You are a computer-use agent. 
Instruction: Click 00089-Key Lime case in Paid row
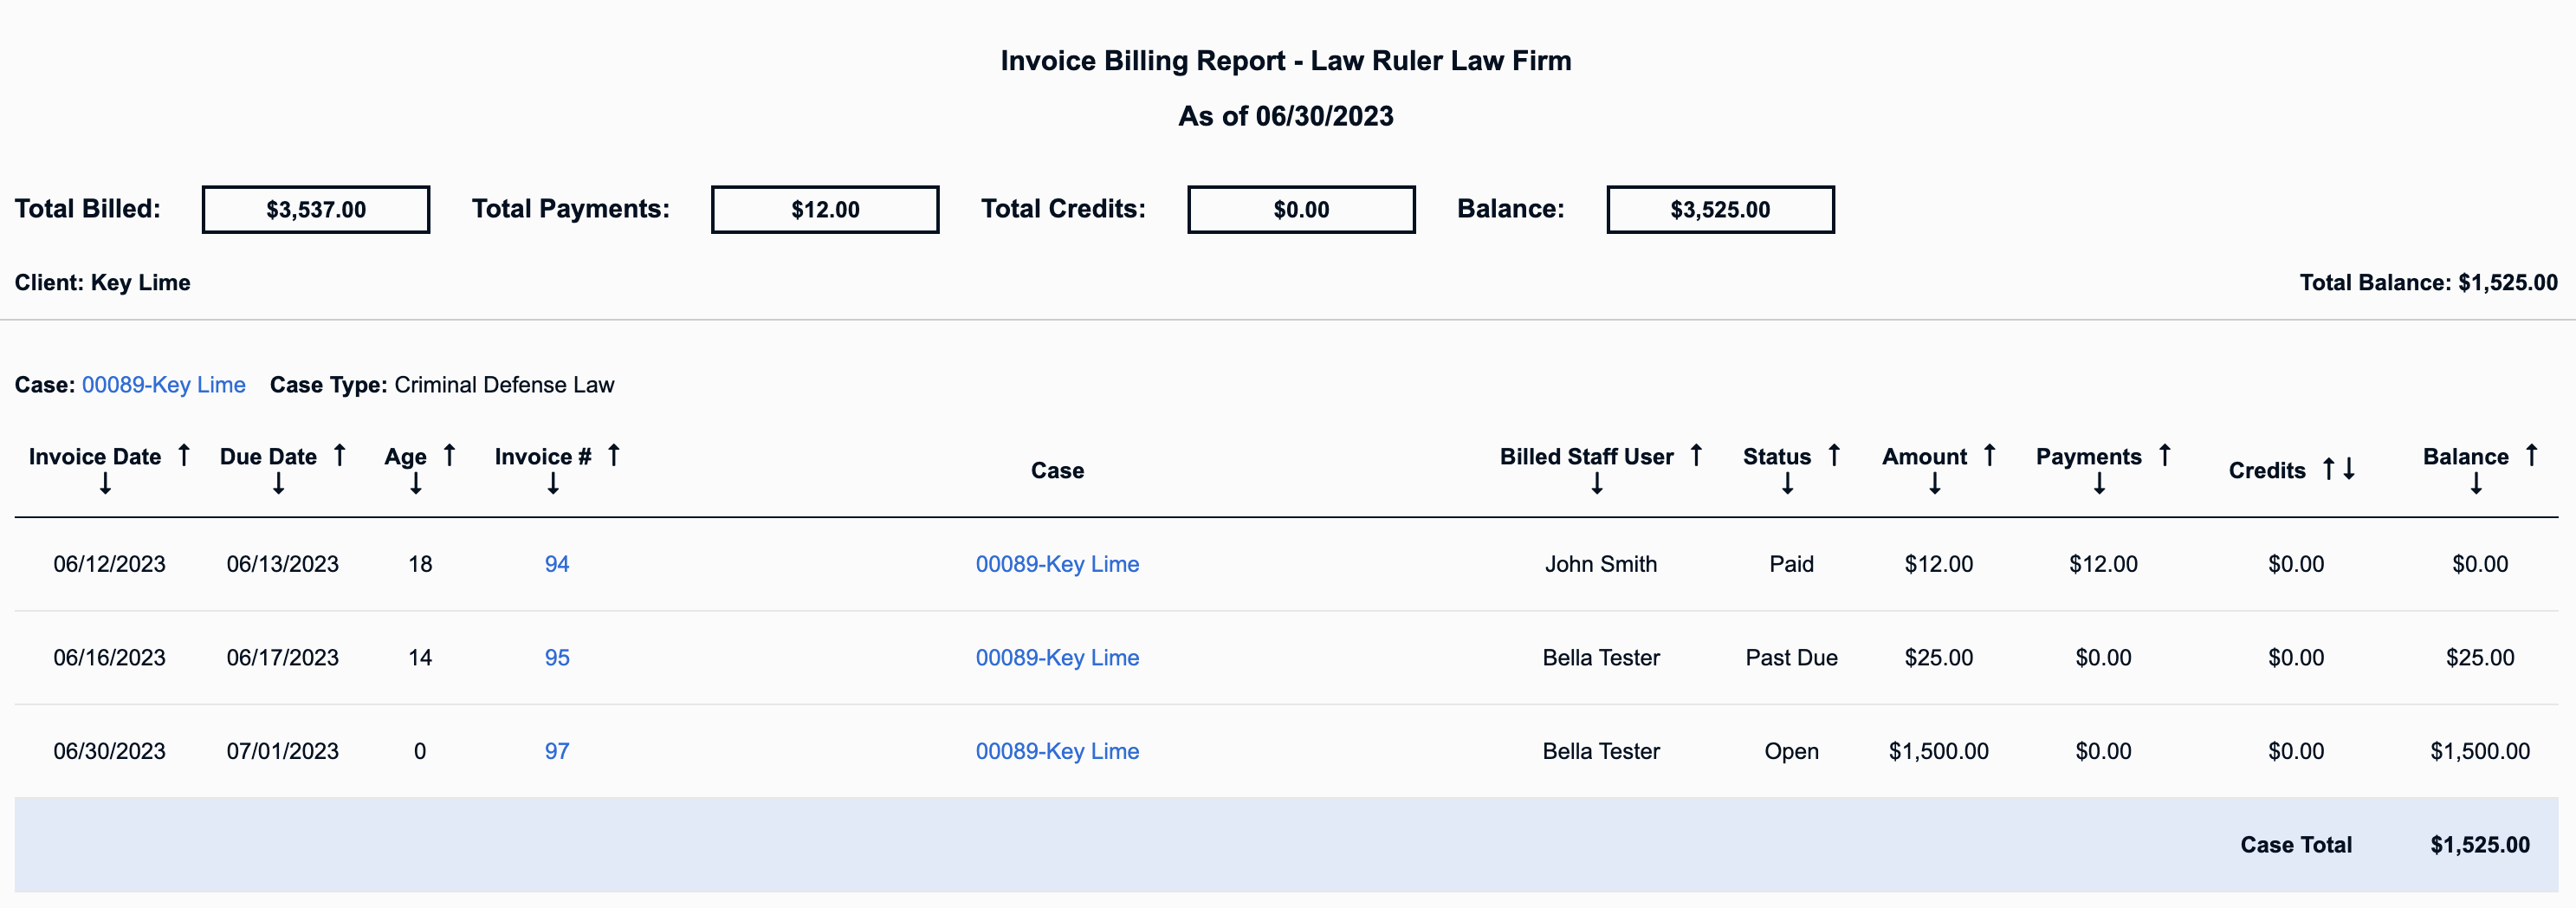1057,564
